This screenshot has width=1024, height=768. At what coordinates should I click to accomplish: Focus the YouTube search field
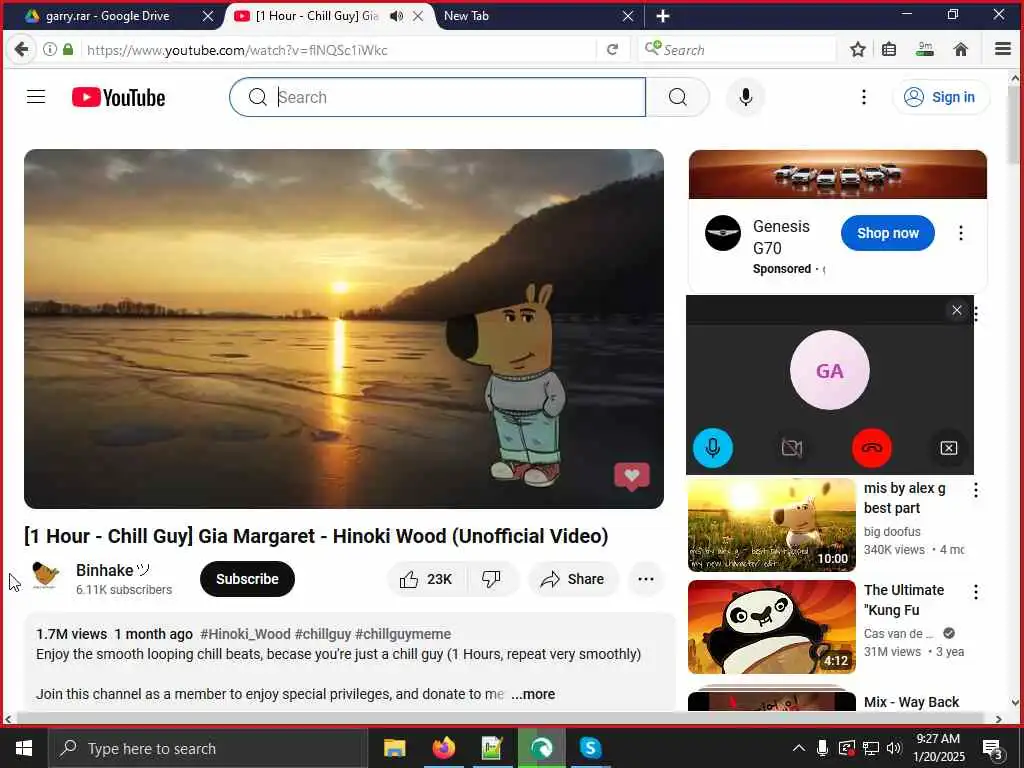pyautogui.click(x=438, y=97)
